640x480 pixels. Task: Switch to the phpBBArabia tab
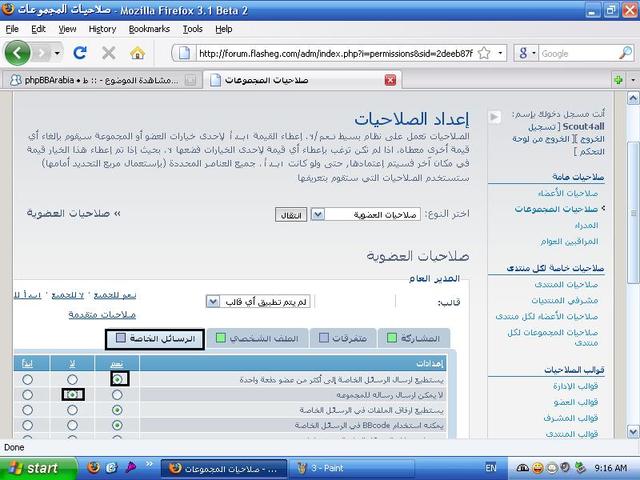[102, 80]
